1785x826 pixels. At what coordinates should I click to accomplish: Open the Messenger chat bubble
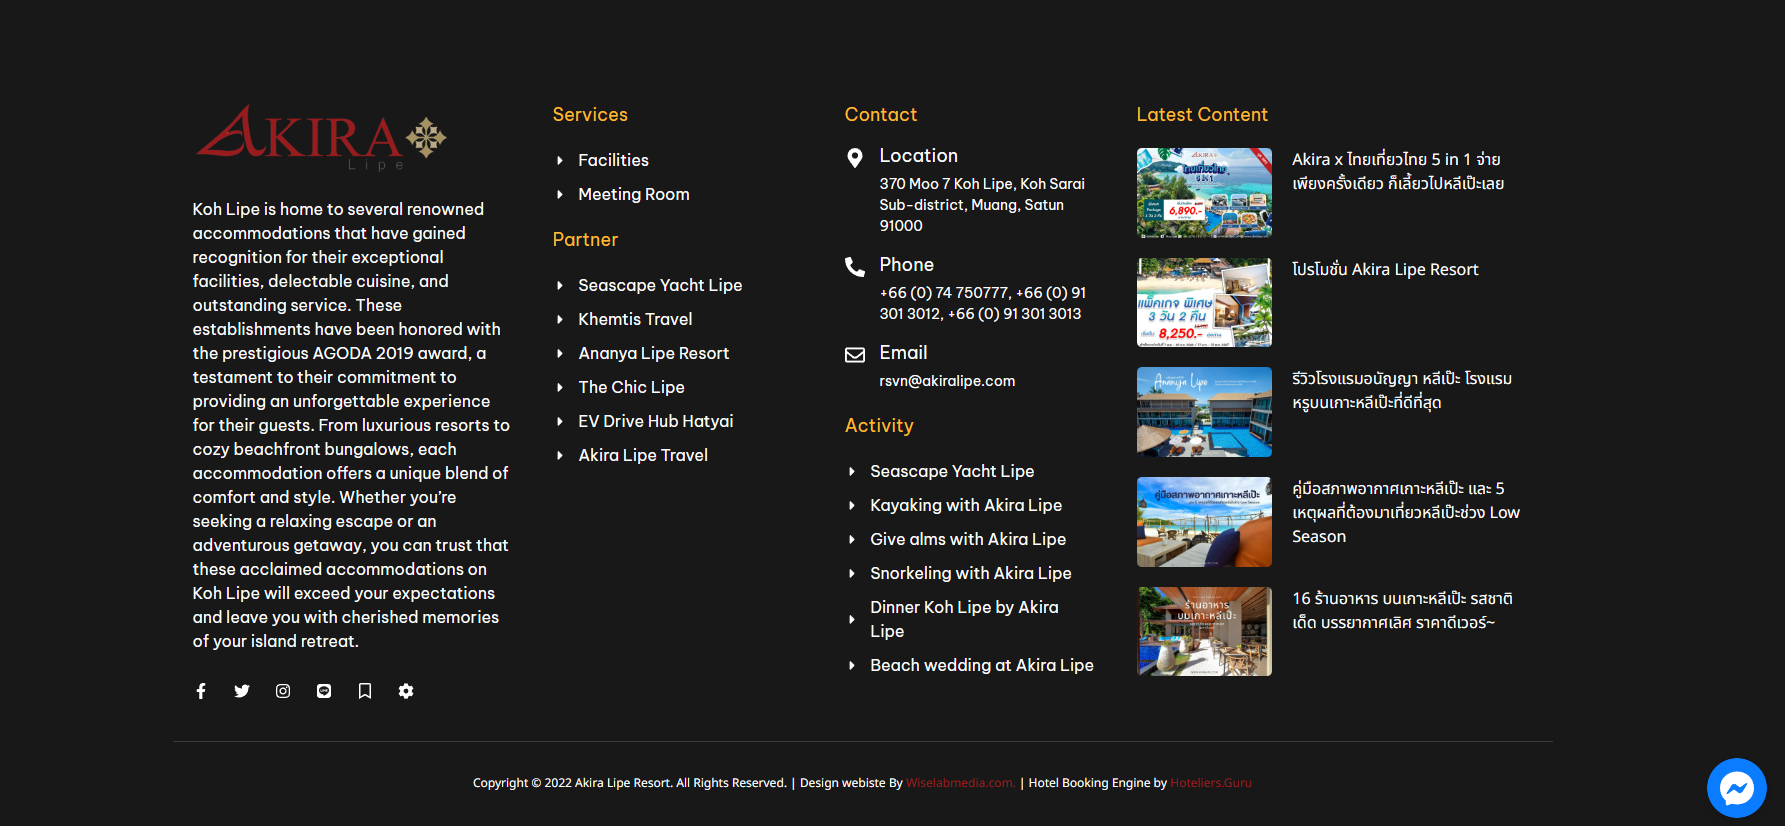click(1736, 788)
